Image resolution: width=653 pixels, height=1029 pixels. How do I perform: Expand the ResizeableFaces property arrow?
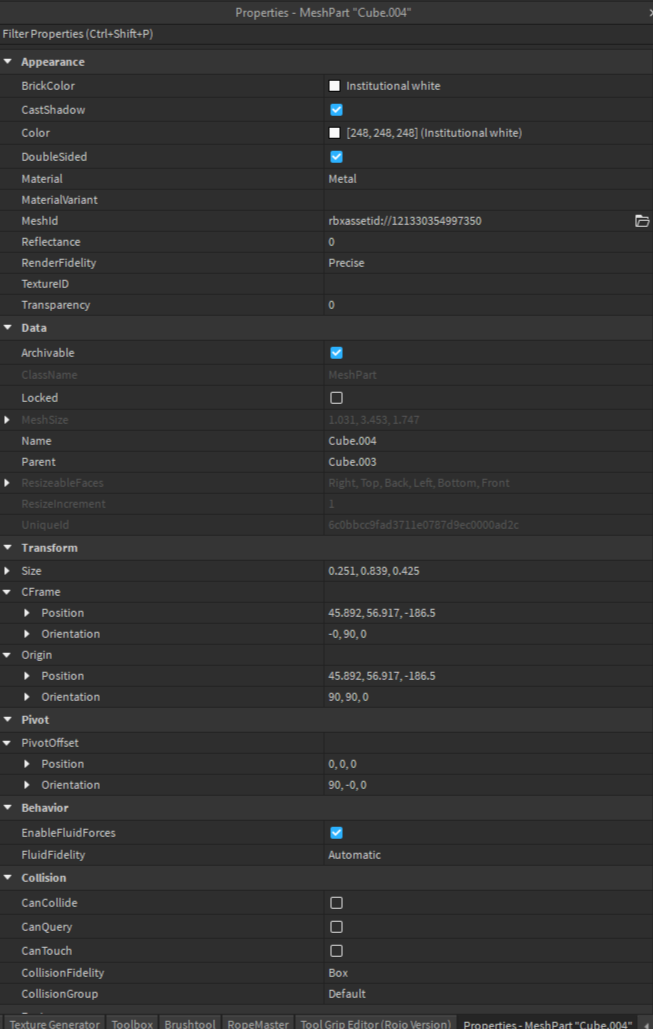tap(7, 482)
